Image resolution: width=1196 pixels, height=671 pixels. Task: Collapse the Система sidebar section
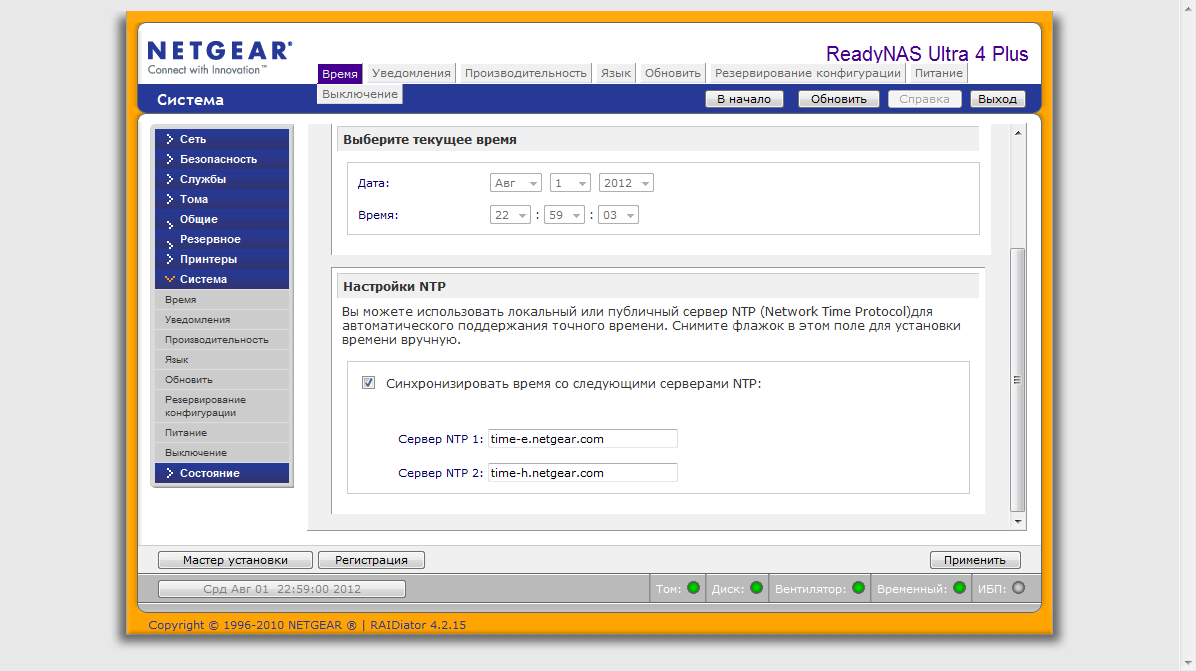coord(222,279)
